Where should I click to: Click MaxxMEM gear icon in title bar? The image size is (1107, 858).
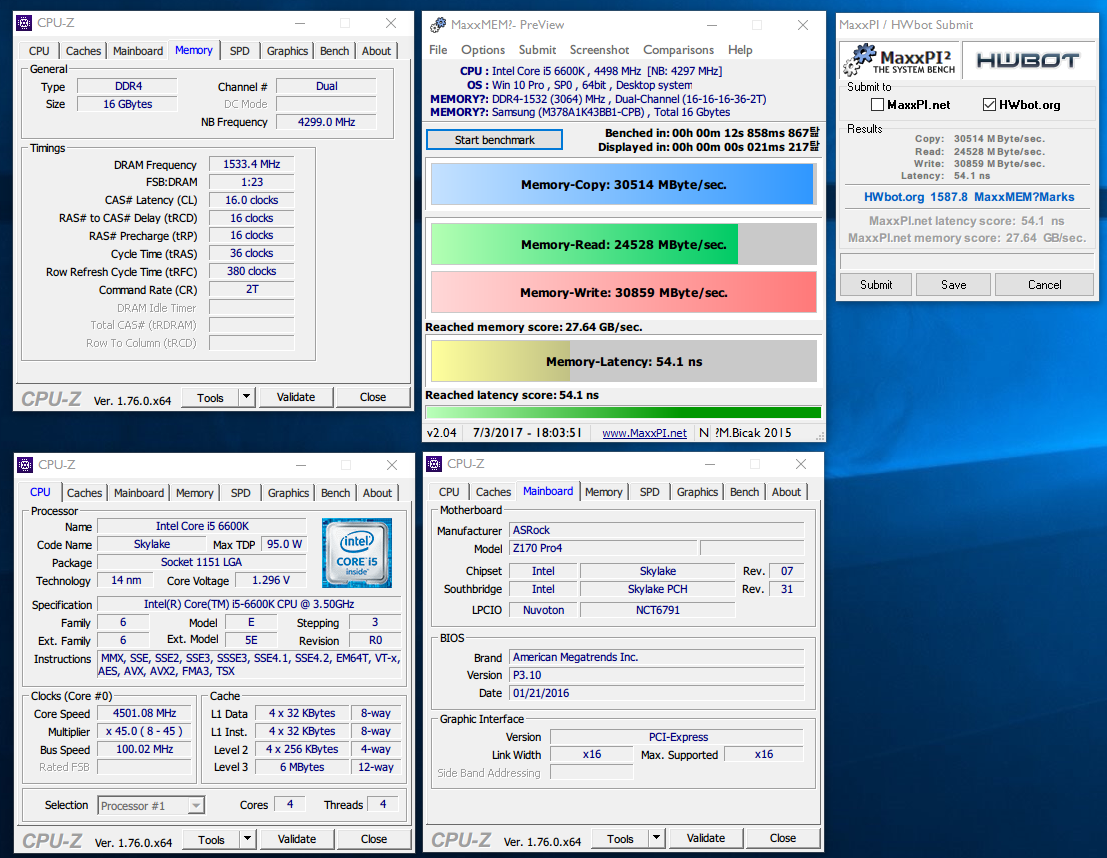(438, 25)
